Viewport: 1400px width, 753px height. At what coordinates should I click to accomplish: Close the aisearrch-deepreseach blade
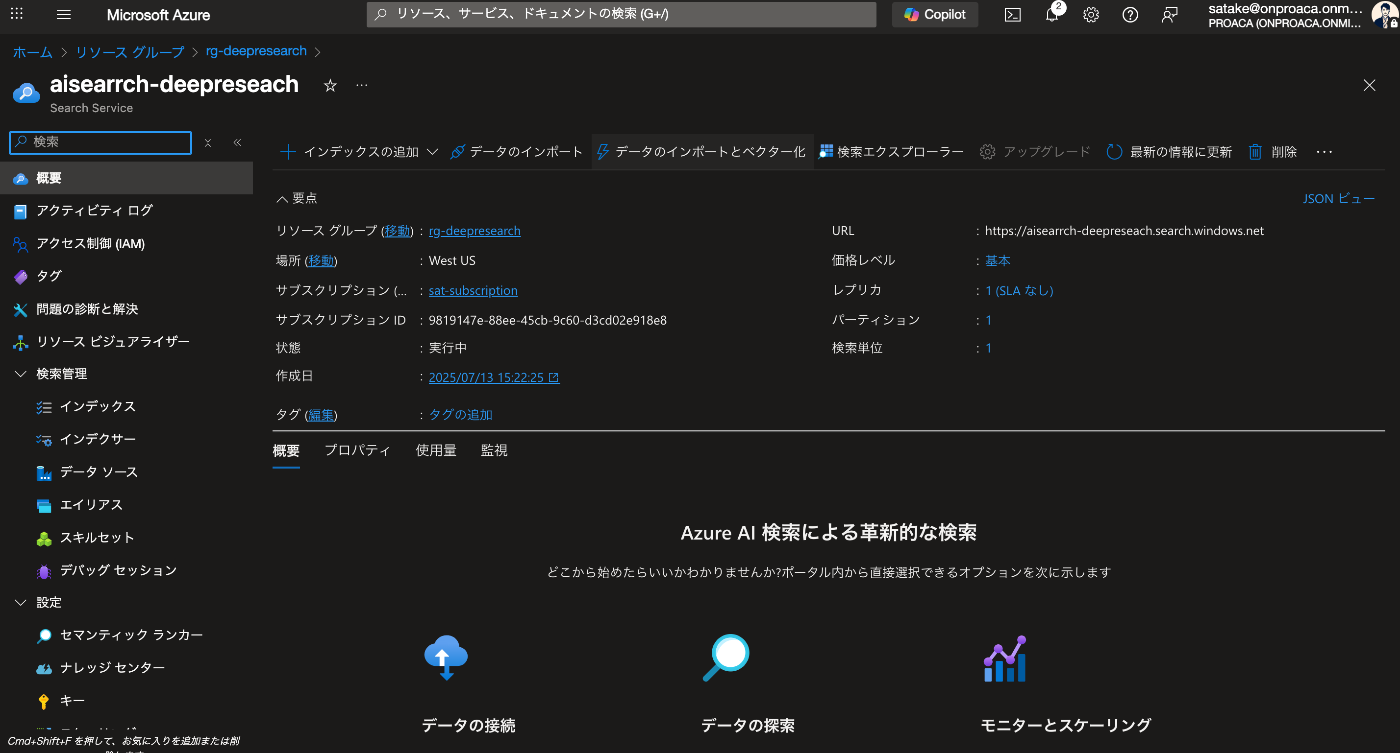[x=1370, y=86]
